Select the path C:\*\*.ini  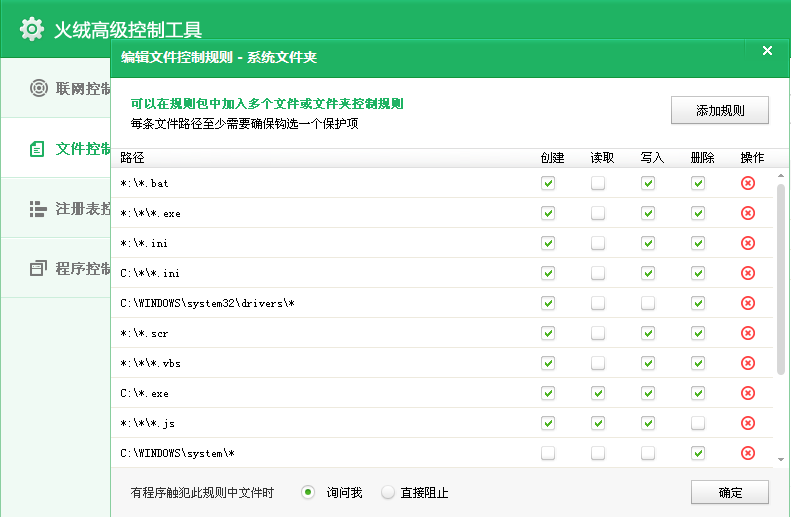point(150,273)
